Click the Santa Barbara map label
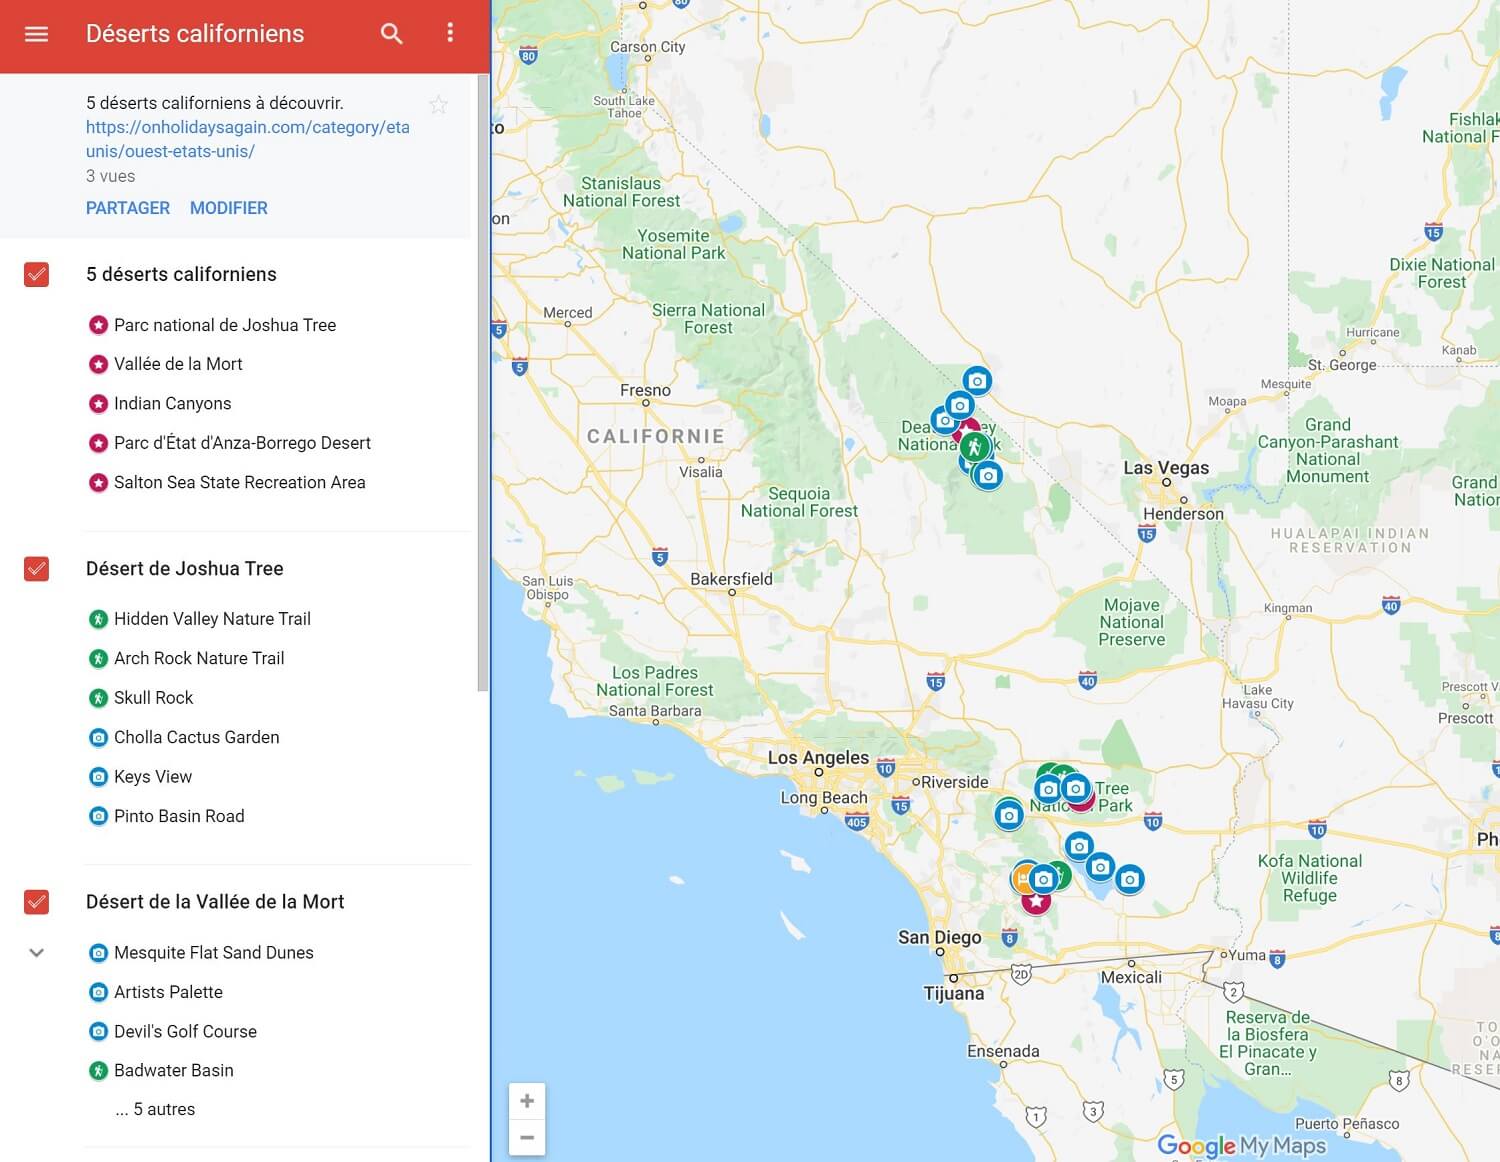Image resolution: width=1500 pixels, height=1162 pixels. point(655,711)
